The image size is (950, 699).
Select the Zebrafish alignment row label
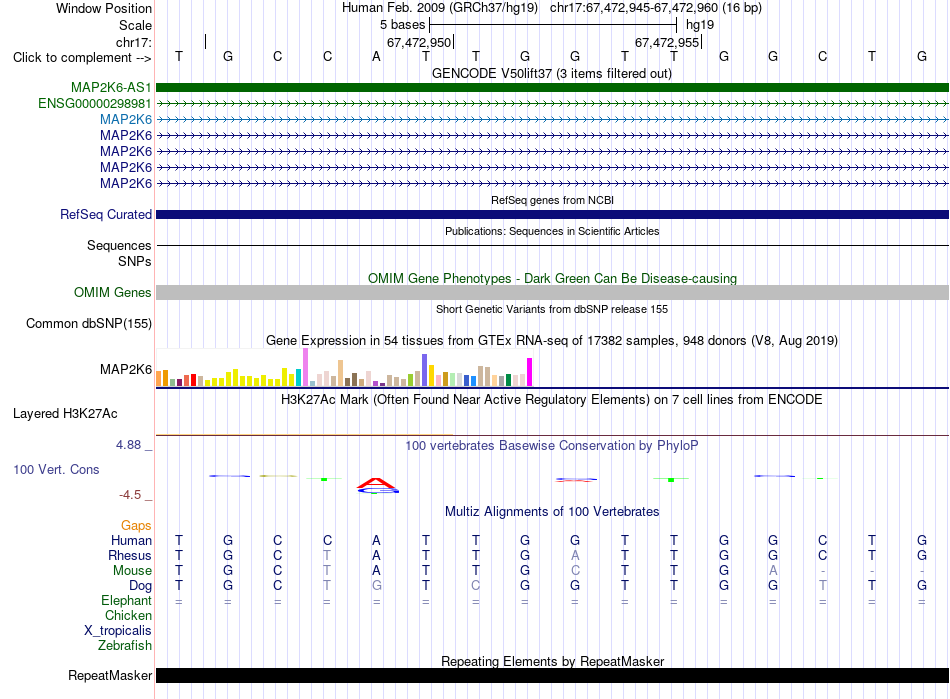pos(125,645)
